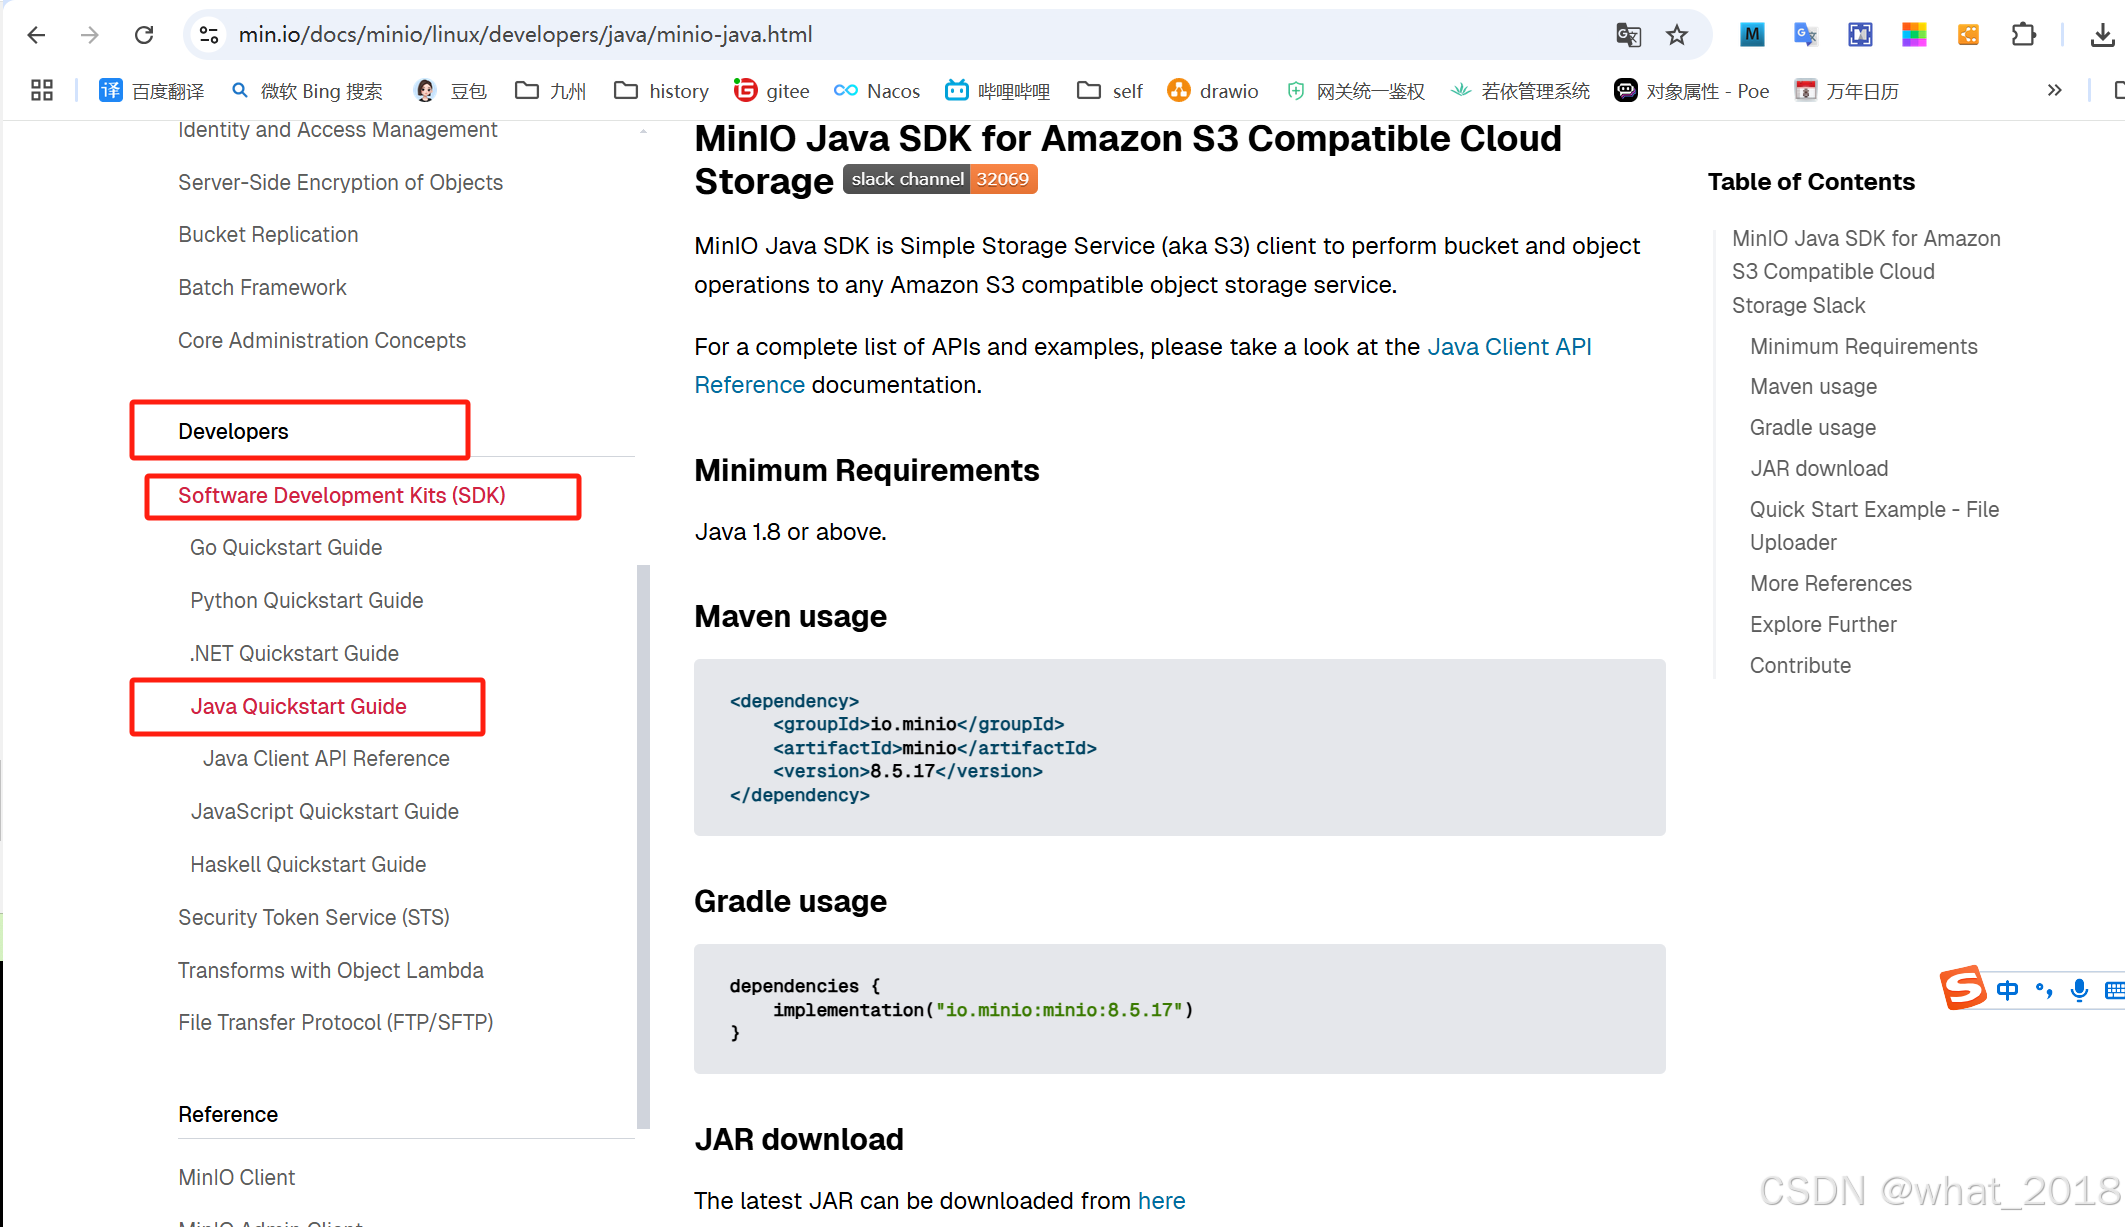Open the history bookmark folder
The height and width of the screenshot is (1227, 2125).
click(661, 91)
